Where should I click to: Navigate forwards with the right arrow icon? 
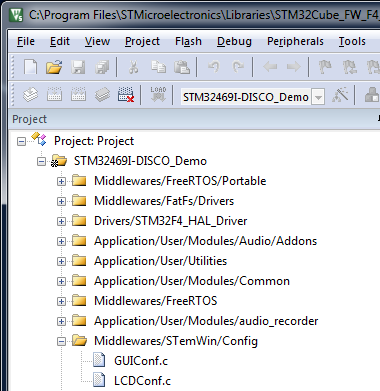(x=293, y=67)
